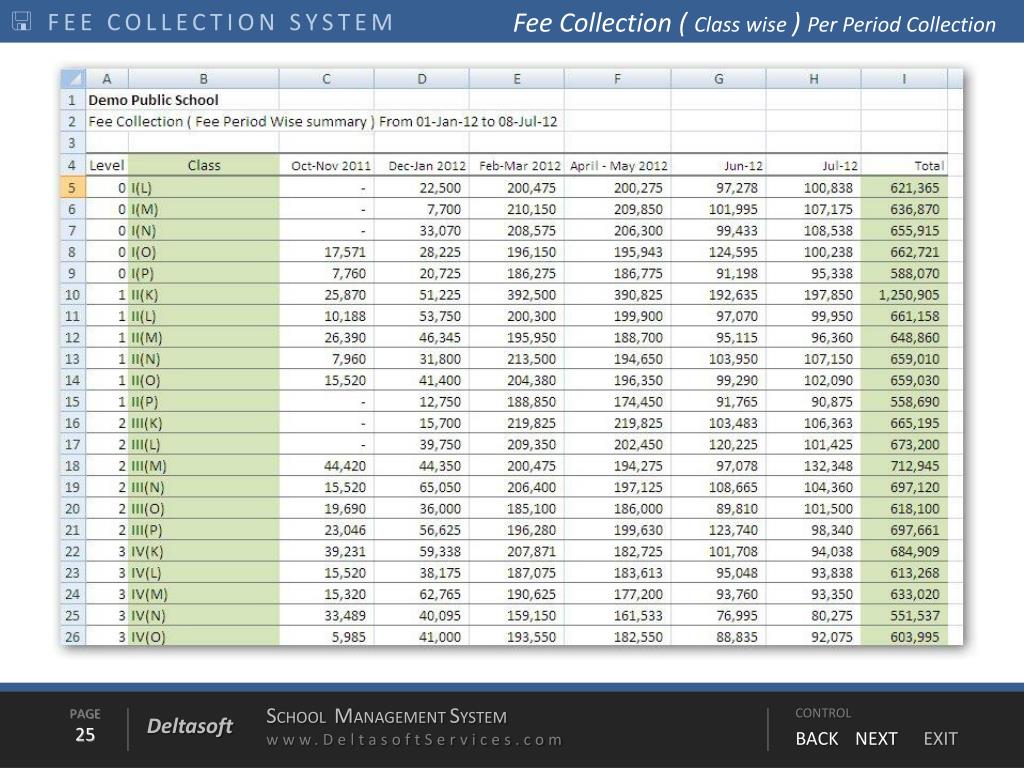The image size is (1024, 768).
Task: Click cell value '124,595'
Action: coord(718,252)
